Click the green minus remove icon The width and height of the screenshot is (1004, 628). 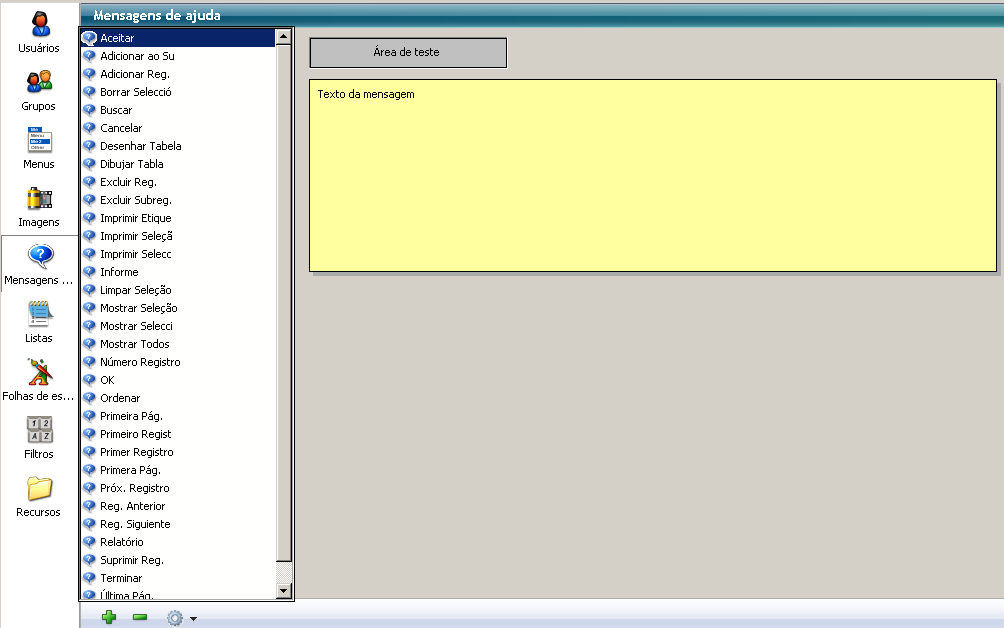click(140, 617)
